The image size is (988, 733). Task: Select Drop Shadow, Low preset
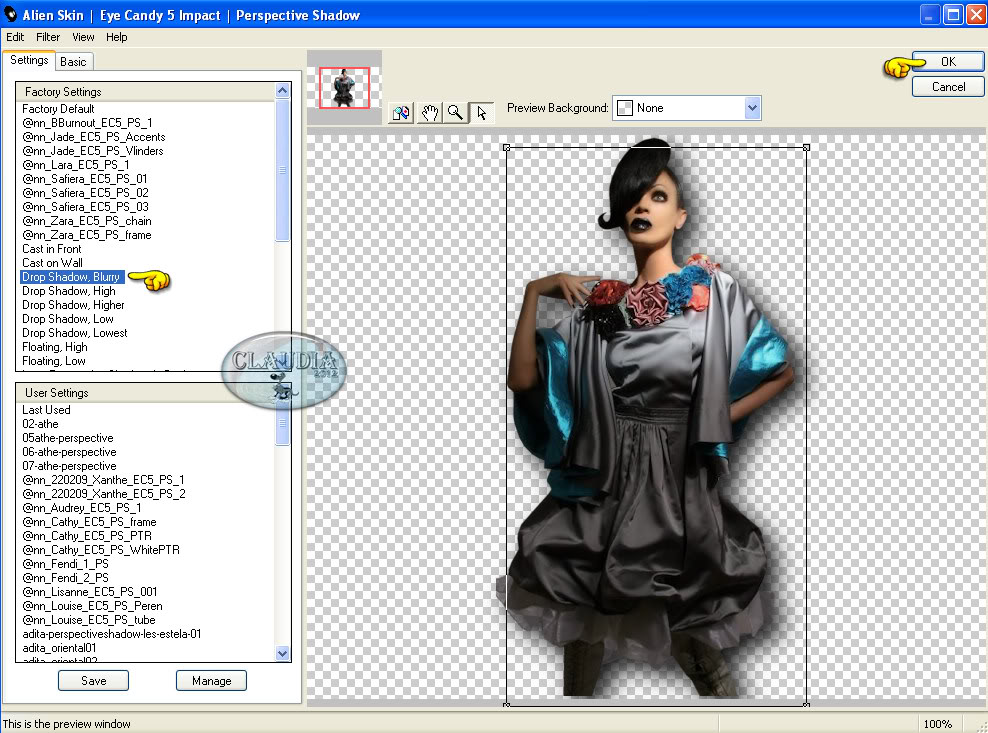point(67,319)
